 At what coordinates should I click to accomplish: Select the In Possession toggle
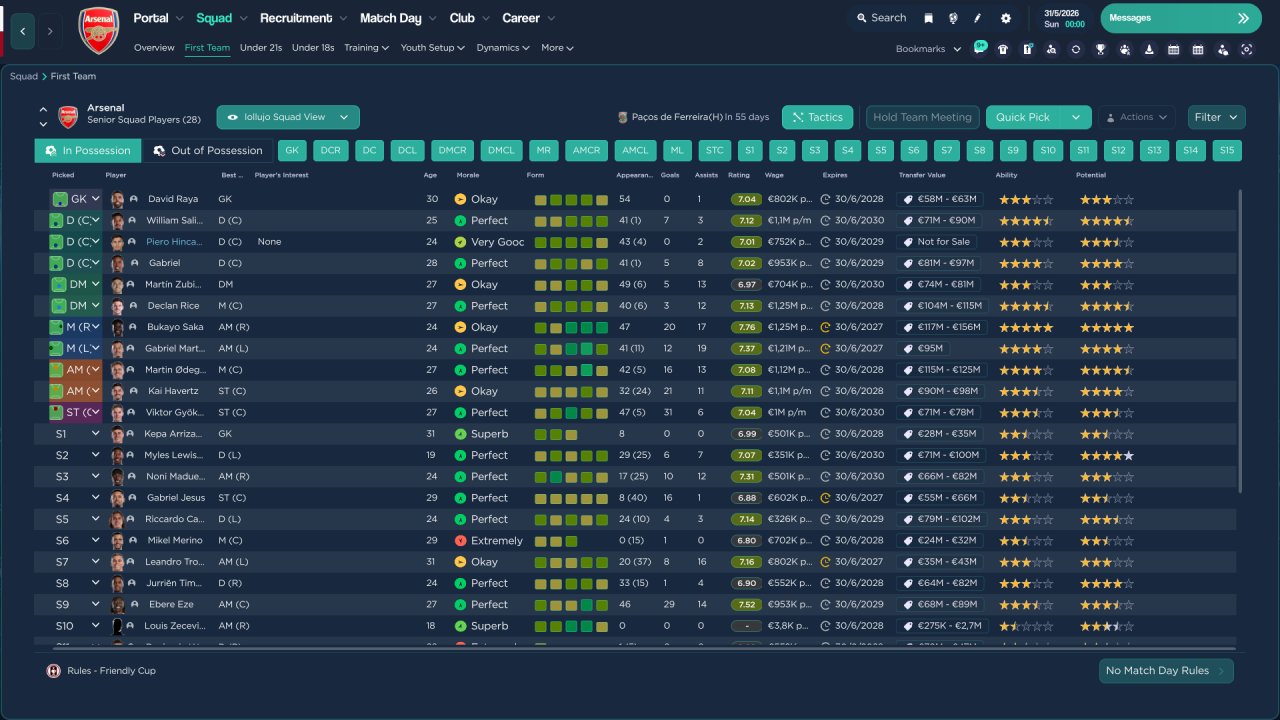87,151
